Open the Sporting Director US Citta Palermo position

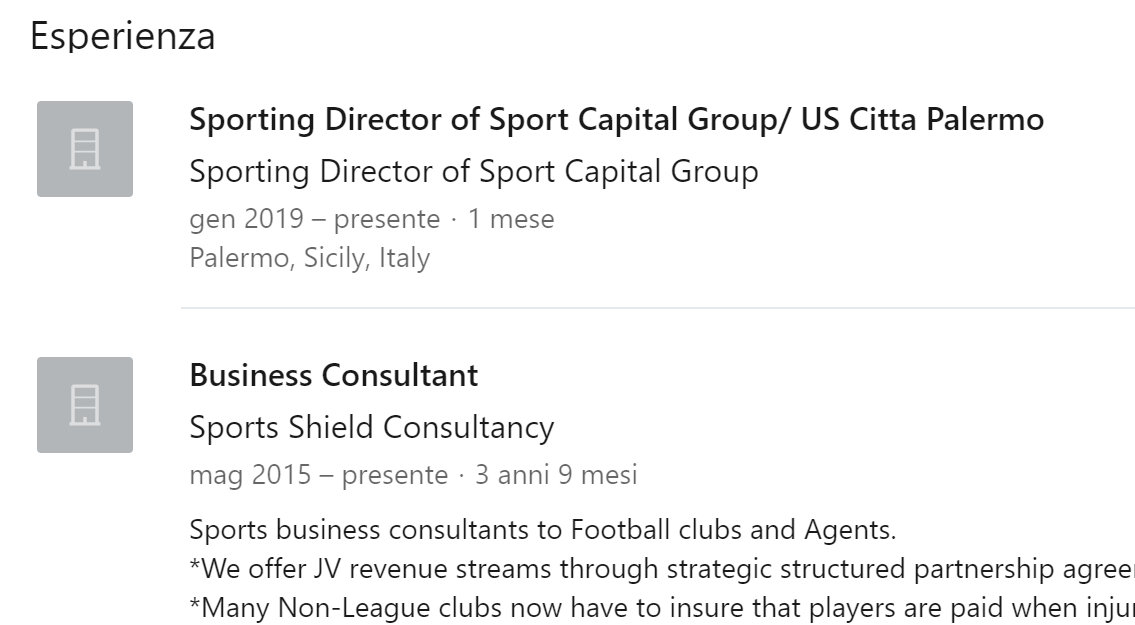tap(616, 120)
